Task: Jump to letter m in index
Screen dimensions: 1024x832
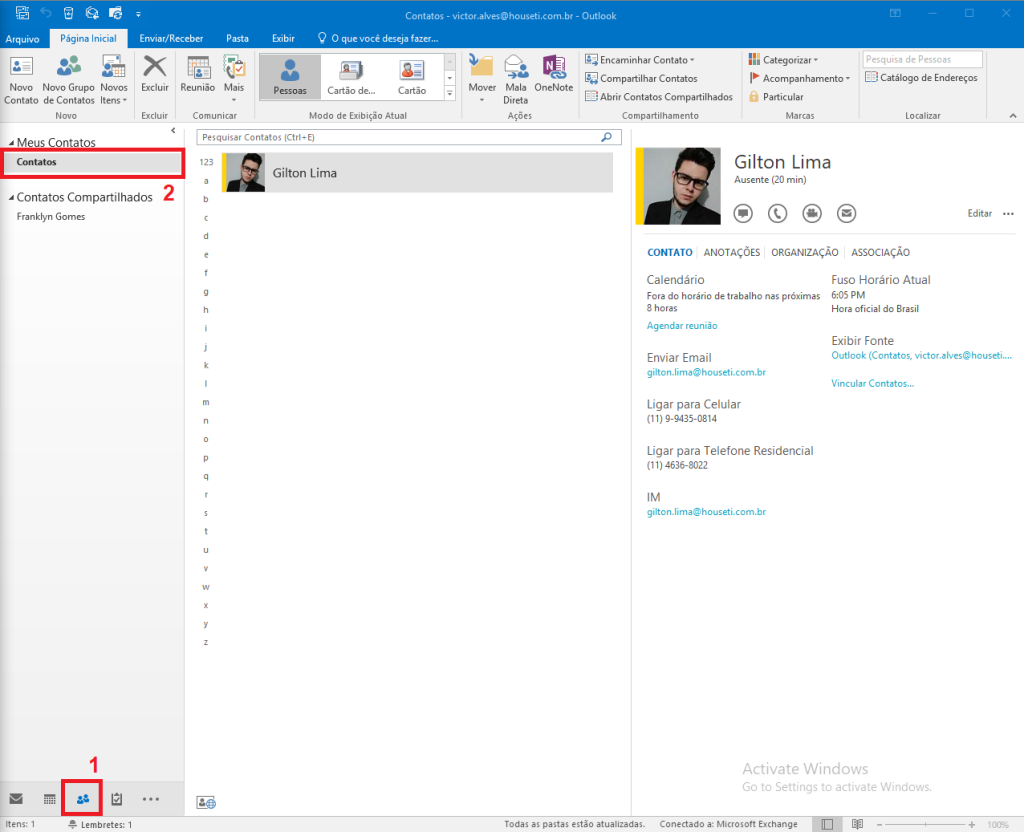Action: (206, 402)
